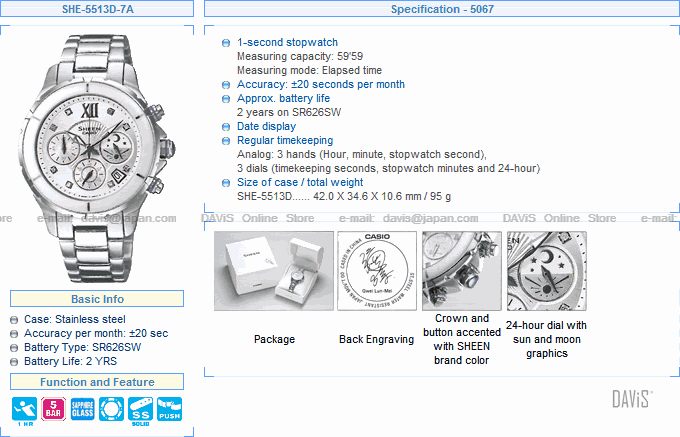Open the Package thumbnail image

(274, 271)
